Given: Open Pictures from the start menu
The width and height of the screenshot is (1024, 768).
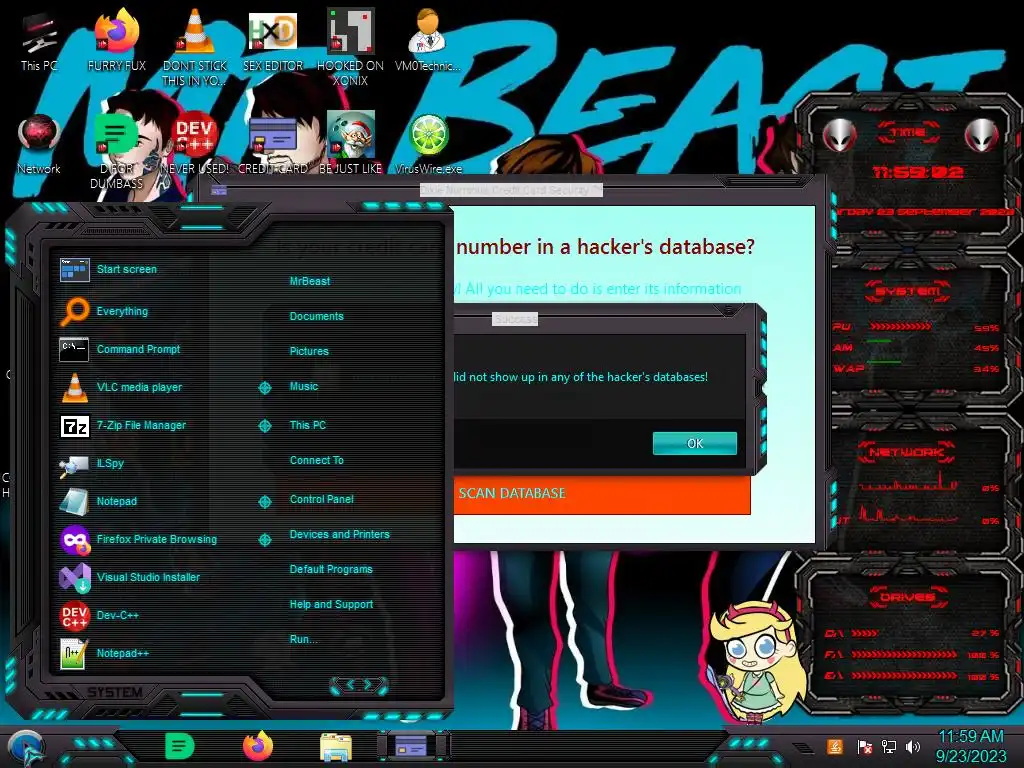Looking at the screenshot, I should click(x=309, y=351).
